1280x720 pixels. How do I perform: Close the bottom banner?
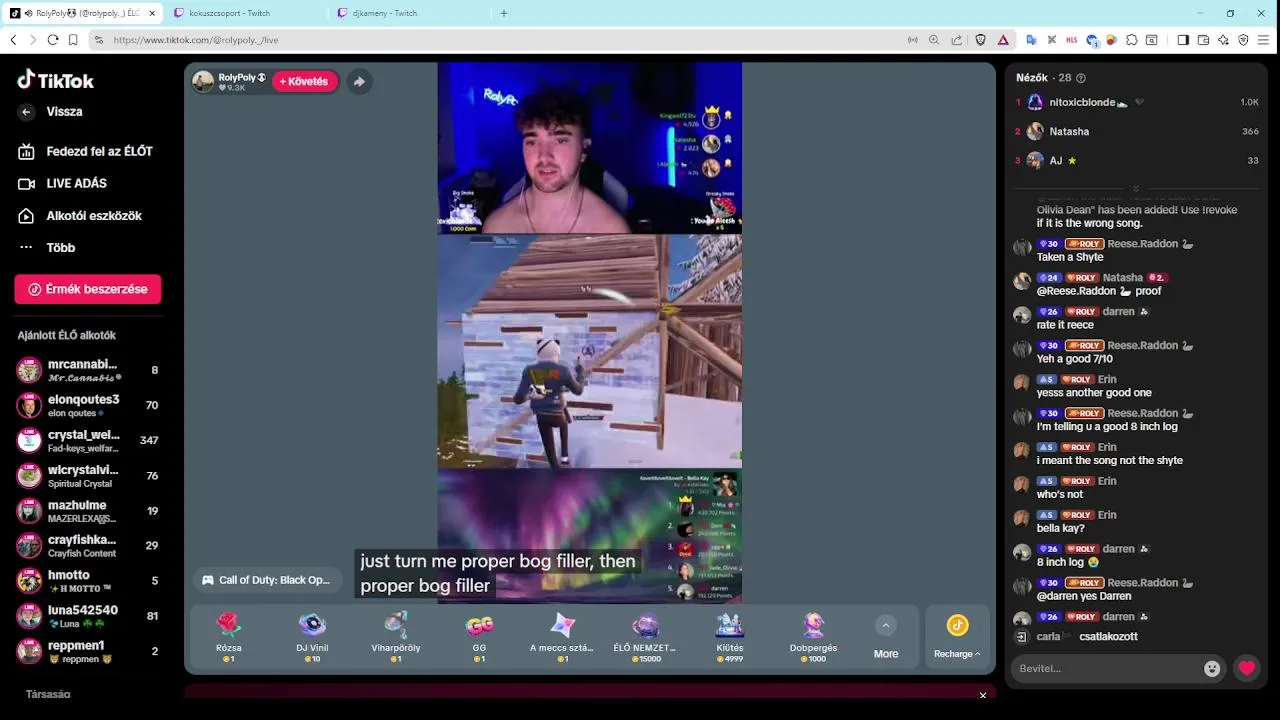tap(983, 695)
